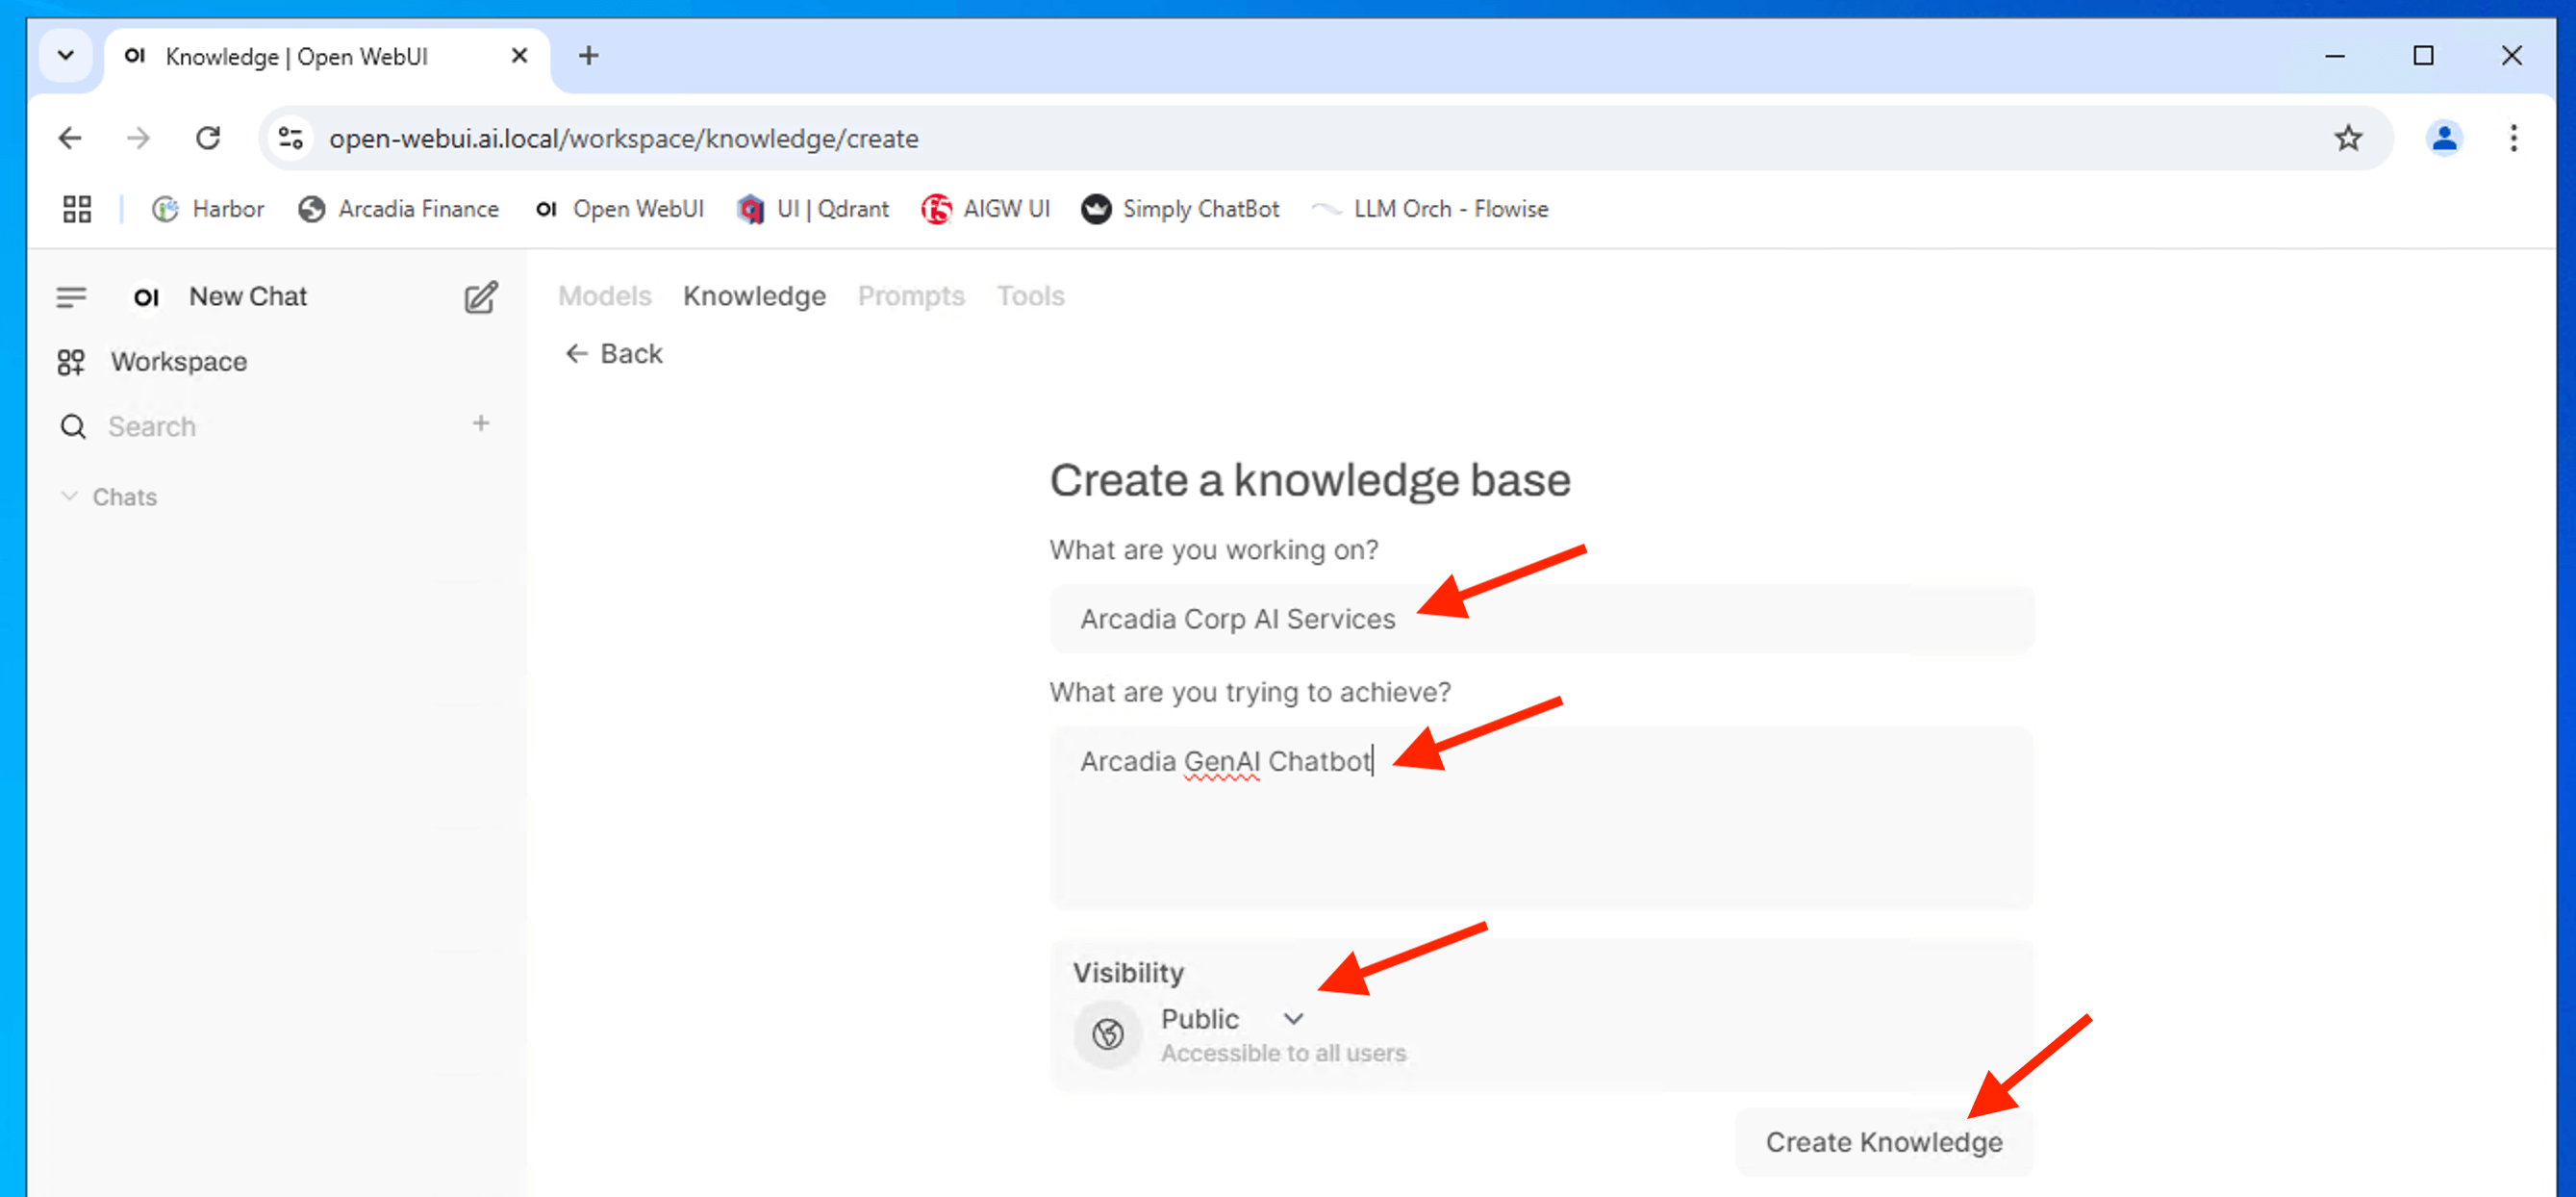The height and width of the screenshot is (1197, 2576).
Task: Reload the page with refresh icon
Action: click(x=208, y=138)
